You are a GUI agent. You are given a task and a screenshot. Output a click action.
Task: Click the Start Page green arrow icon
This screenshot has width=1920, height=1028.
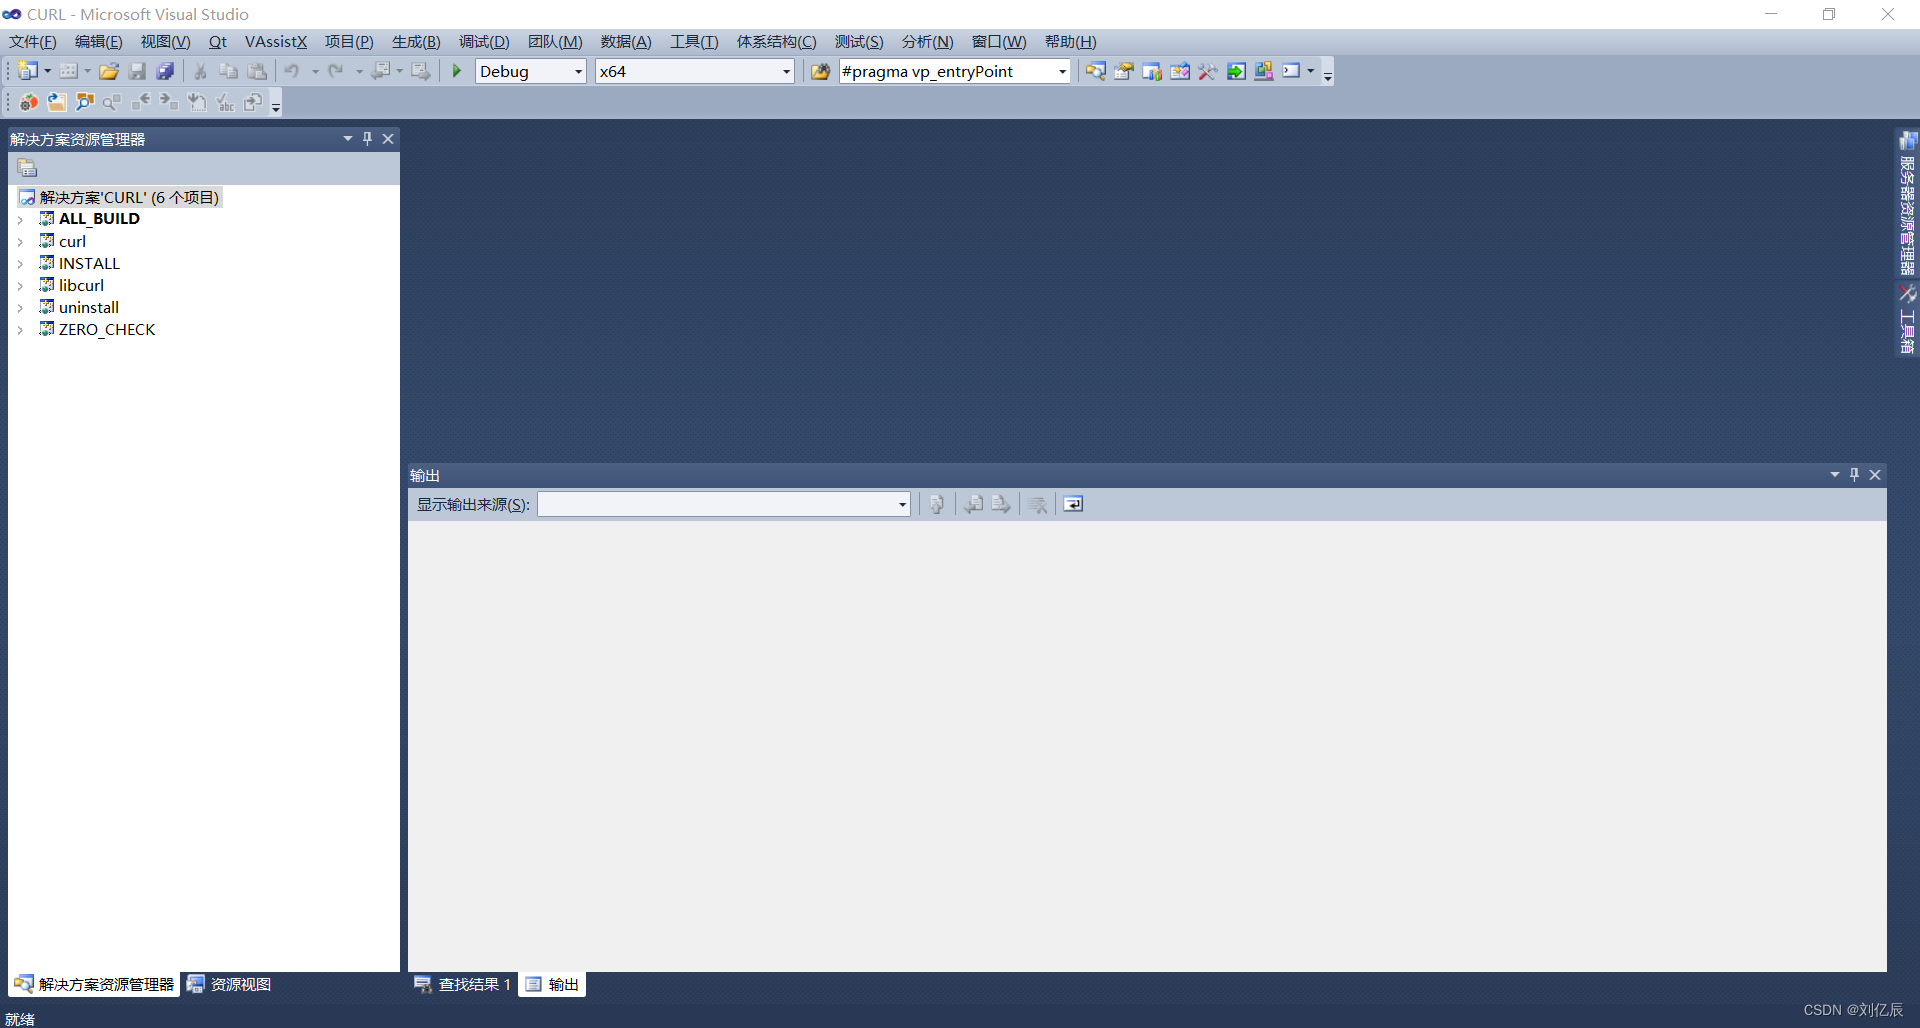[1236, 71]
